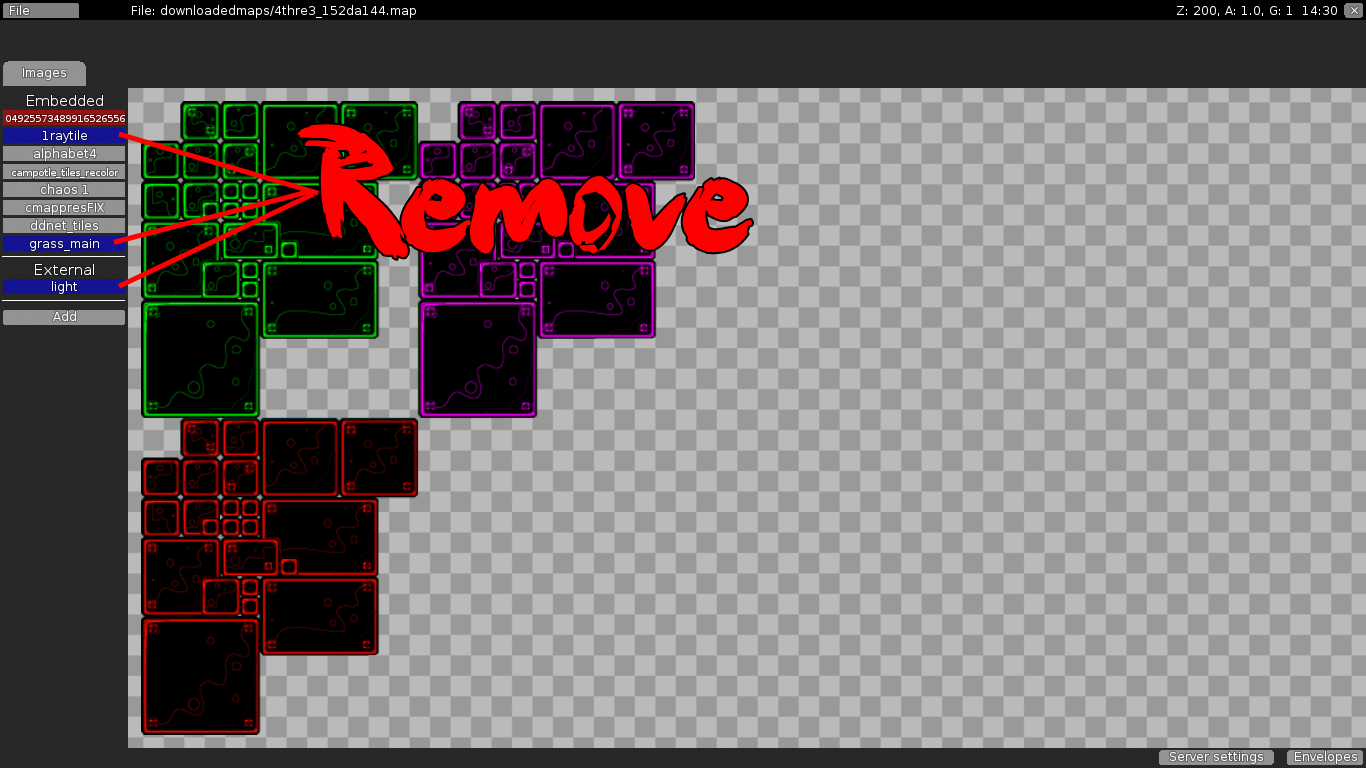Open Server settings panel
Viewport: 1366px width, 768px height.
tap(1215, 757)
